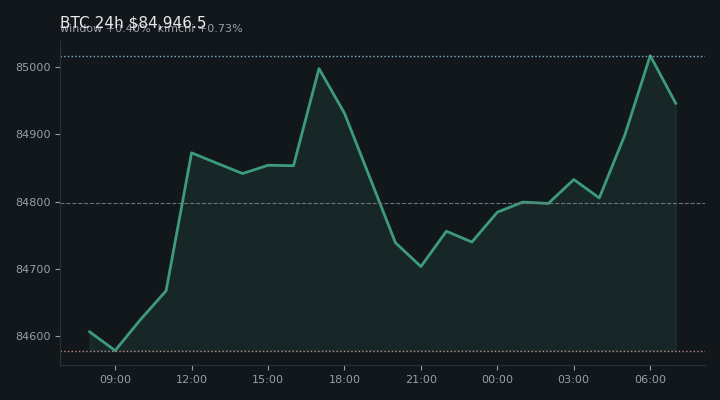Select the first data point of the line
This screenshot has height=400, width=720.
point(90,331)
